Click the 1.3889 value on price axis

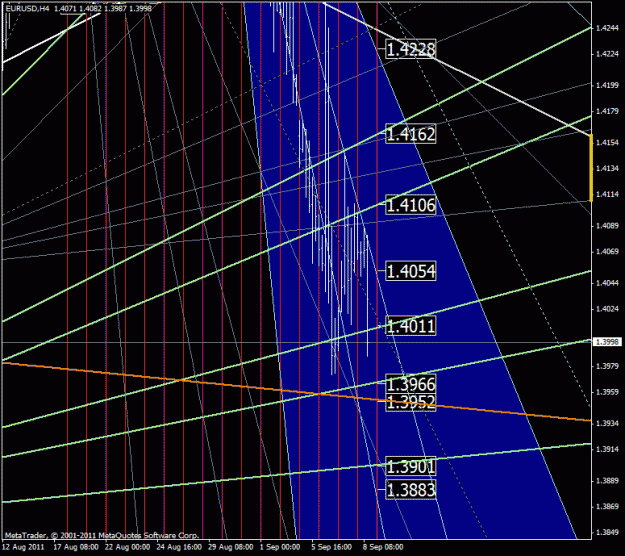pos(607,481)
